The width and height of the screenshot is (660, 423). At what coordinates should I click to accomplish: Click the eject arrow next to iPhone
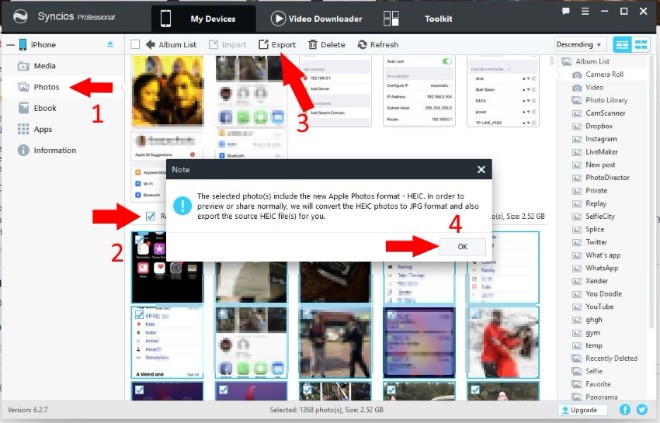pyautogui.click(x=110, y=45)
